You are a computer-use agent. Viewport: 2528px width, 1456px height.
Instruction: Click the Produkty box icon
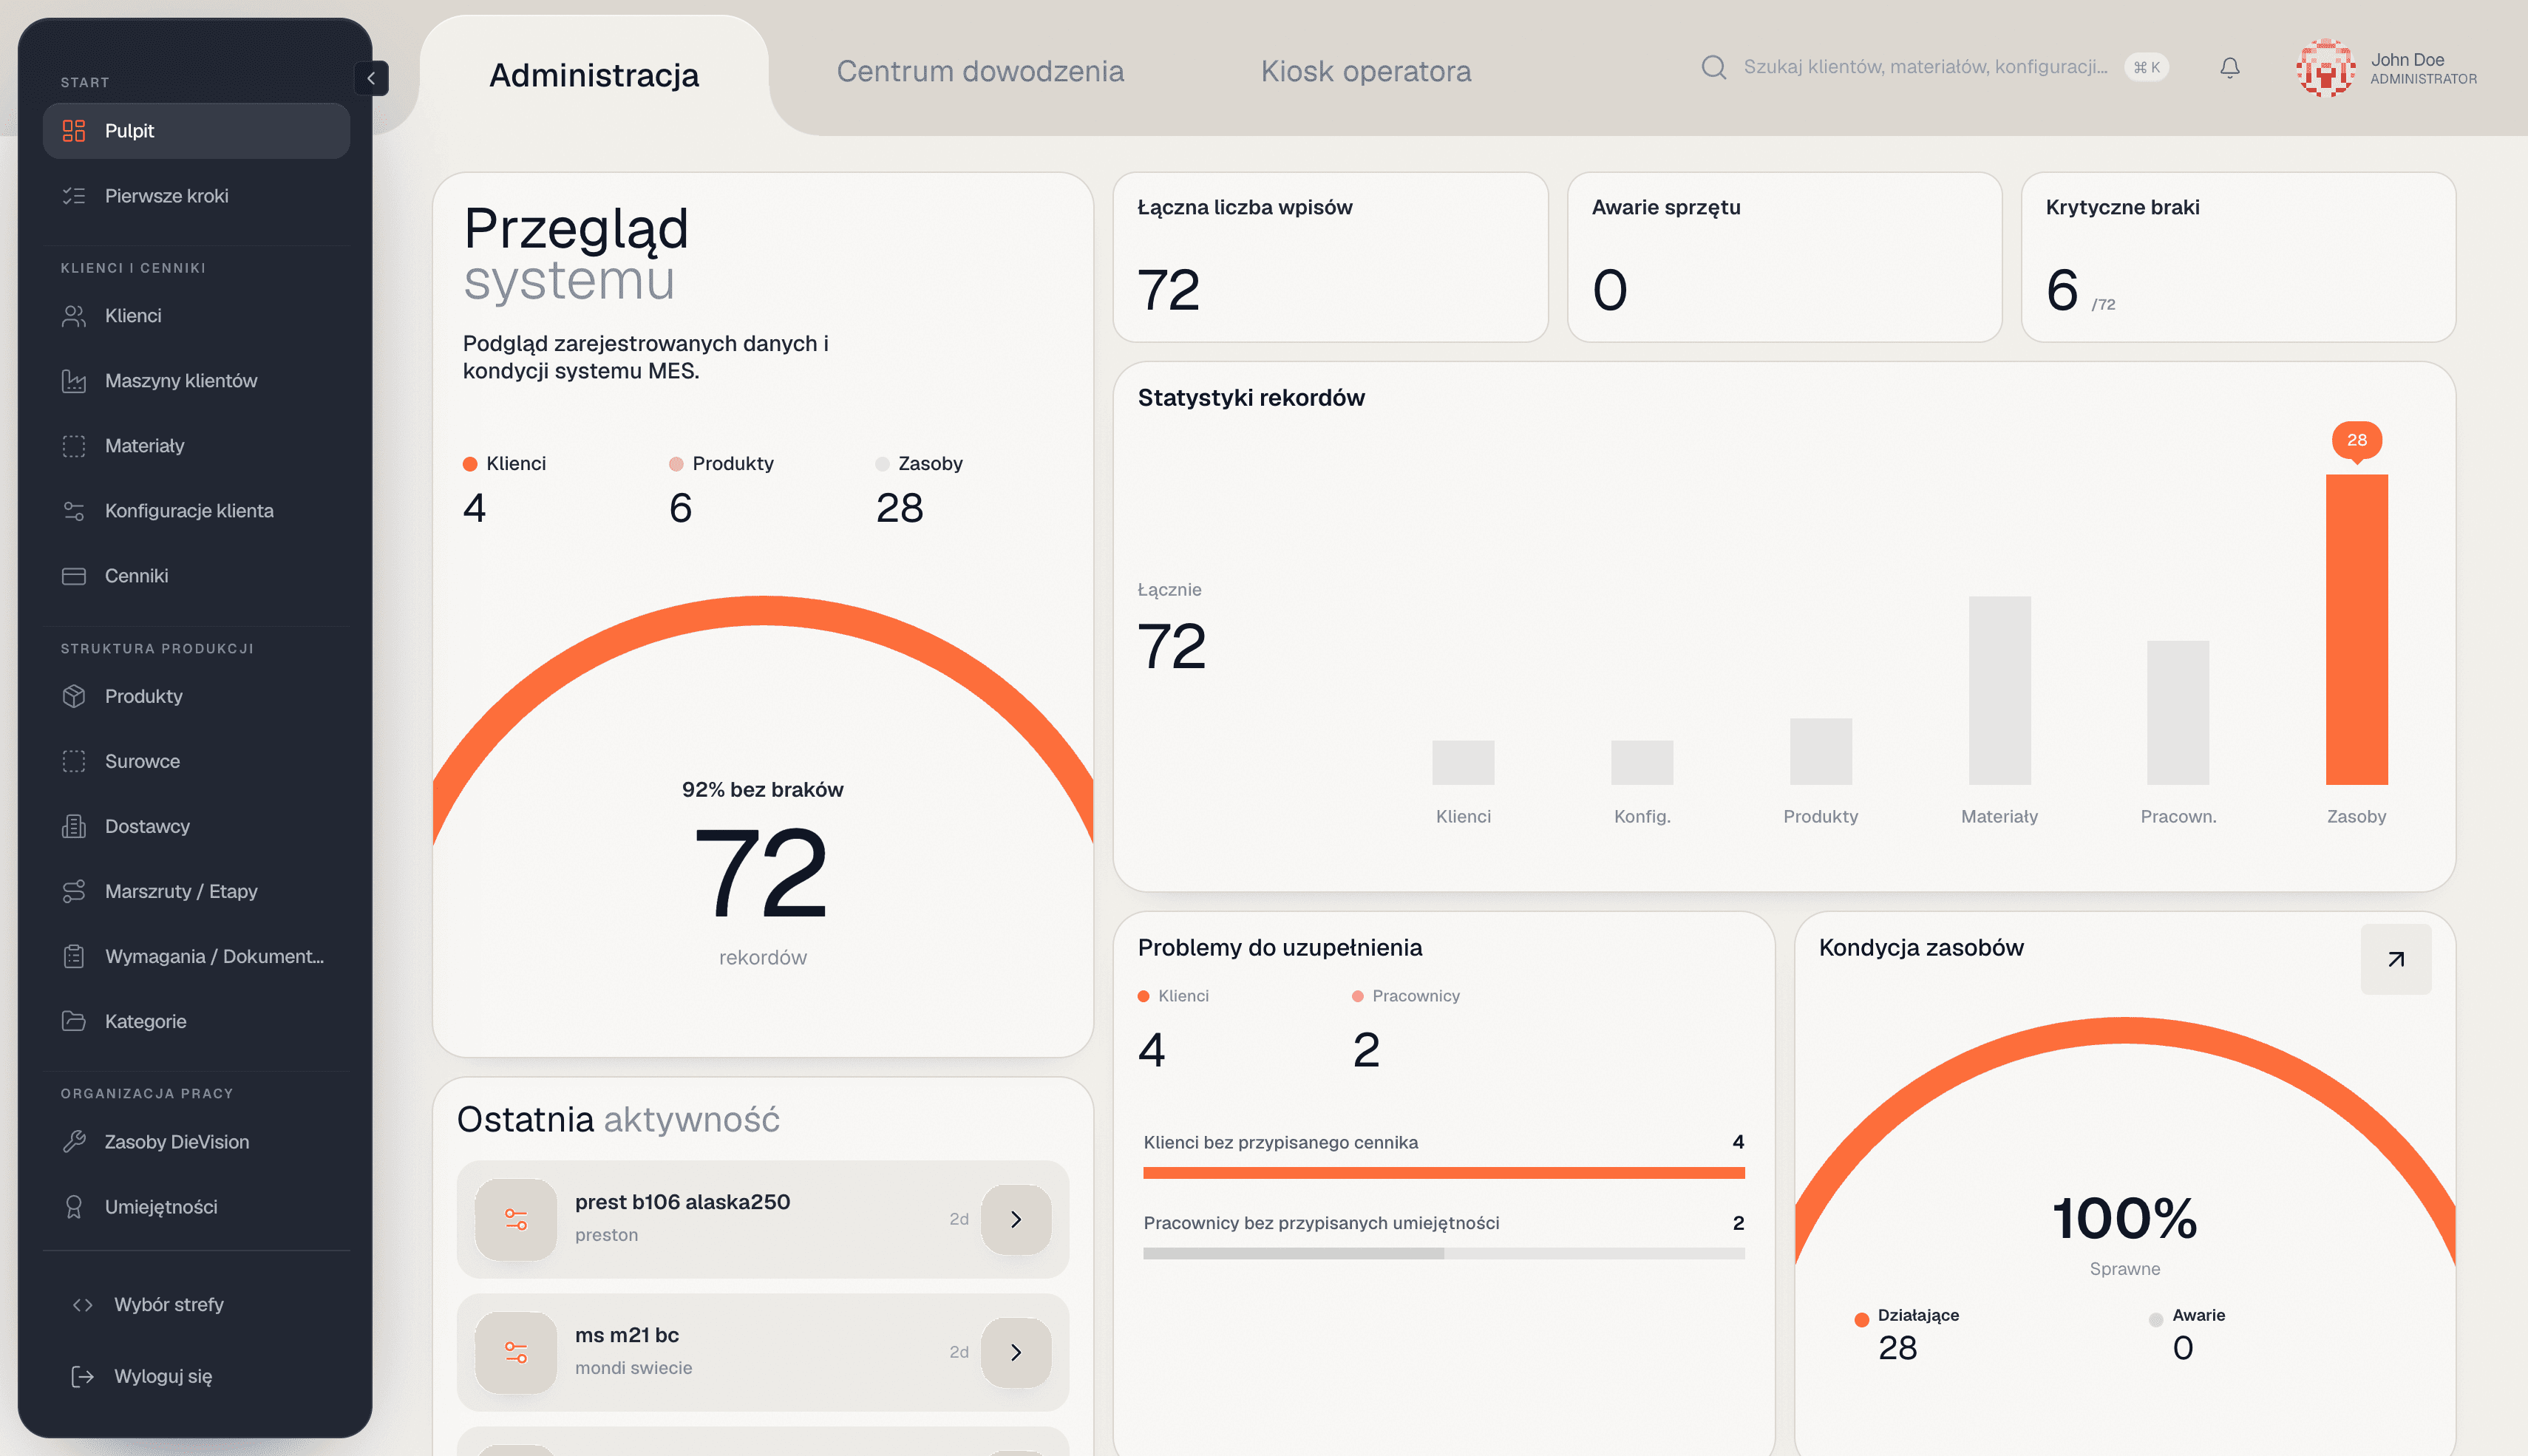tap(74, 696)
